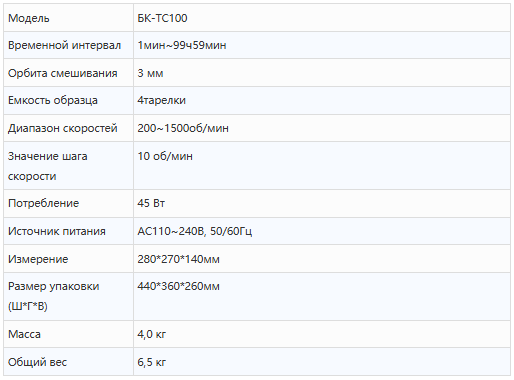
Task: Click the 'Орбита смешивания' label
Action: [63, 73]
